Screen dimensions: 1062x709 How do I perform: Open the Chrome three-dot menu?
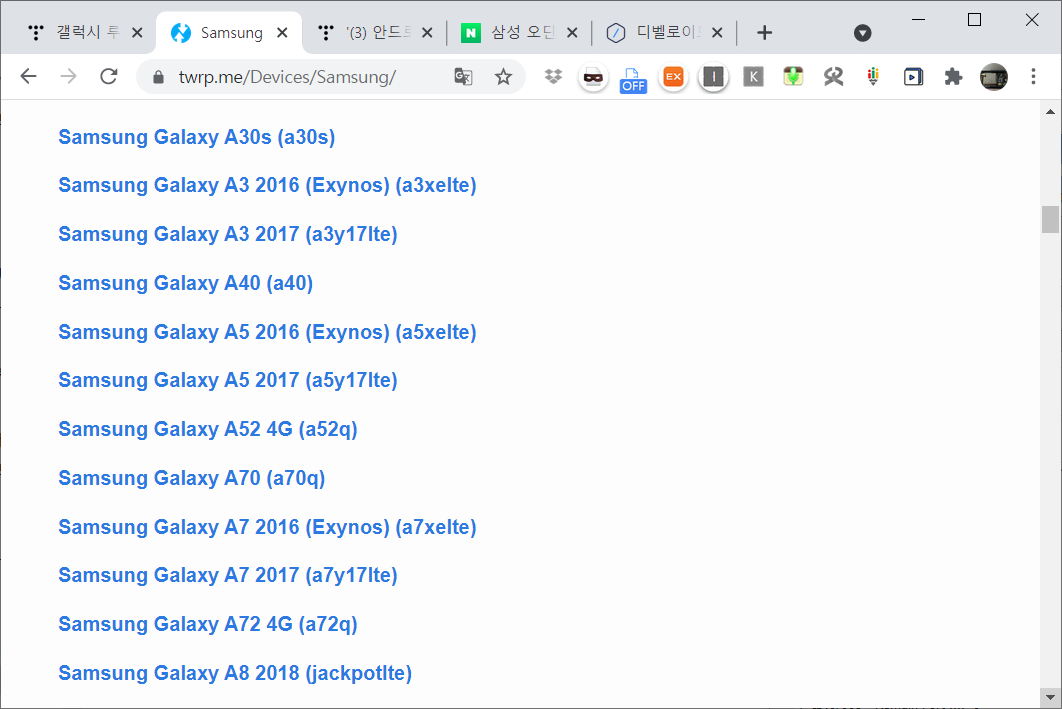coord(1034,77)
